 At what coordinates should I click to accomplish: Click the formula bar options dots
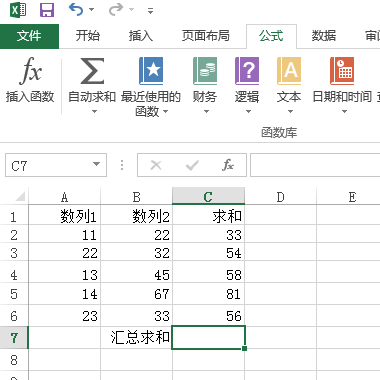(x=122, y=165)
